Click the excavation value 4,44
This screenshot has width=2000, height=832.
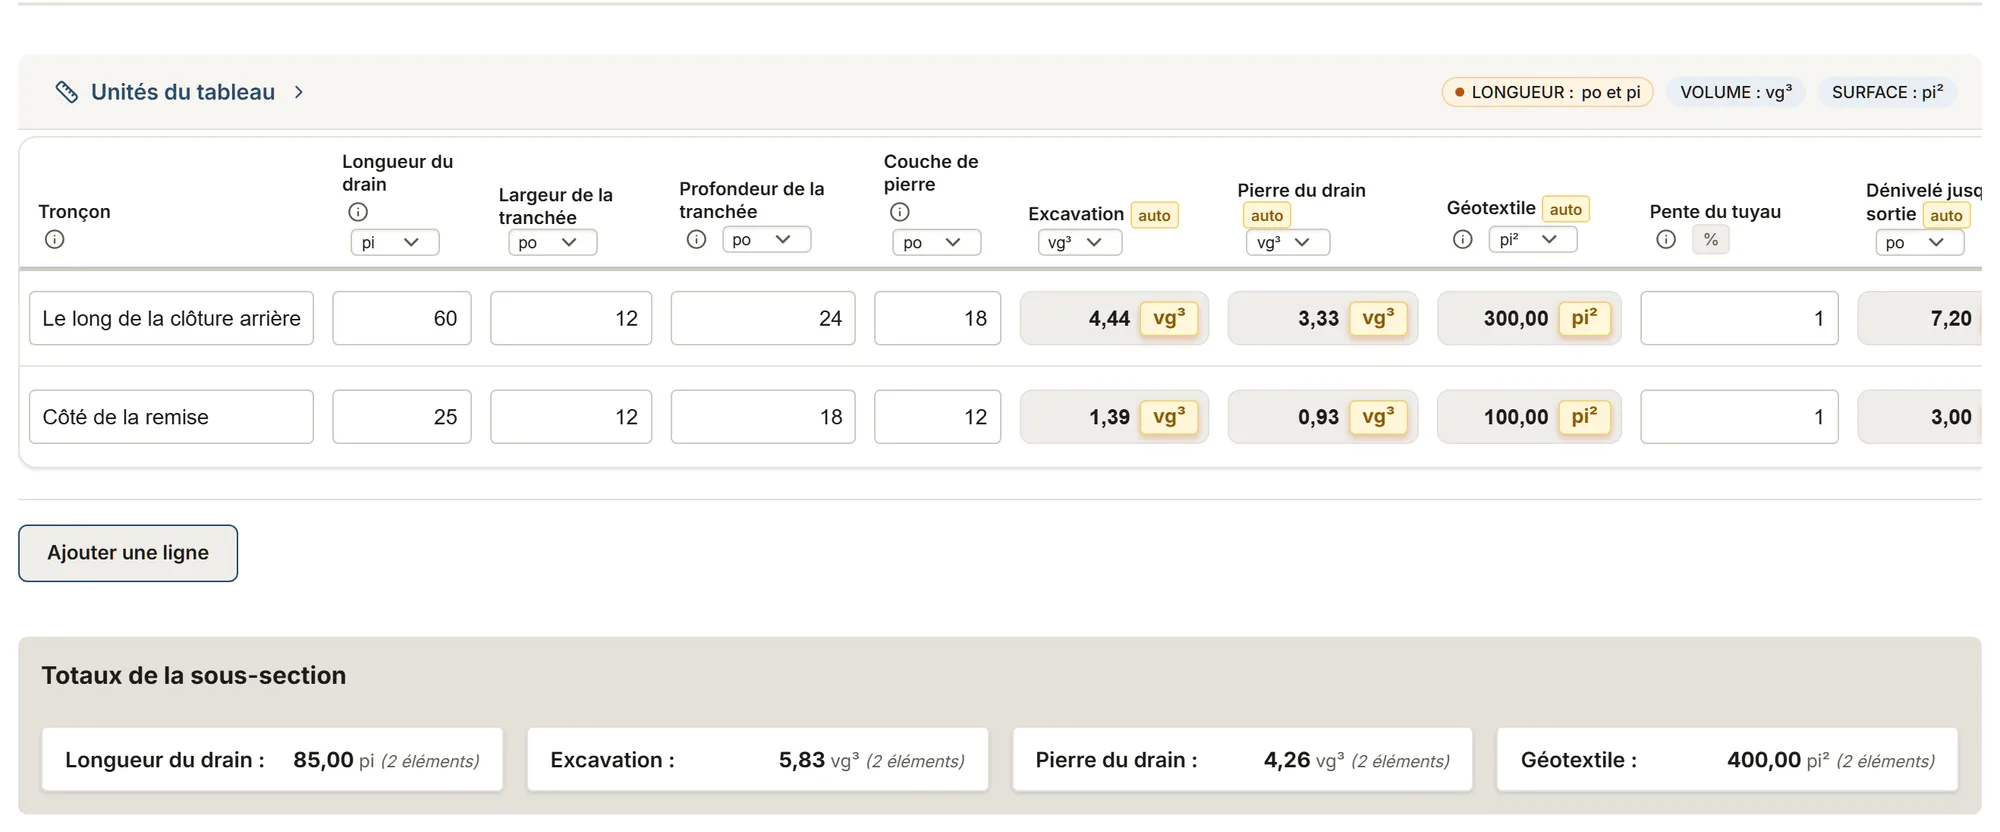pyautogui.click(x=1109, y=319)
